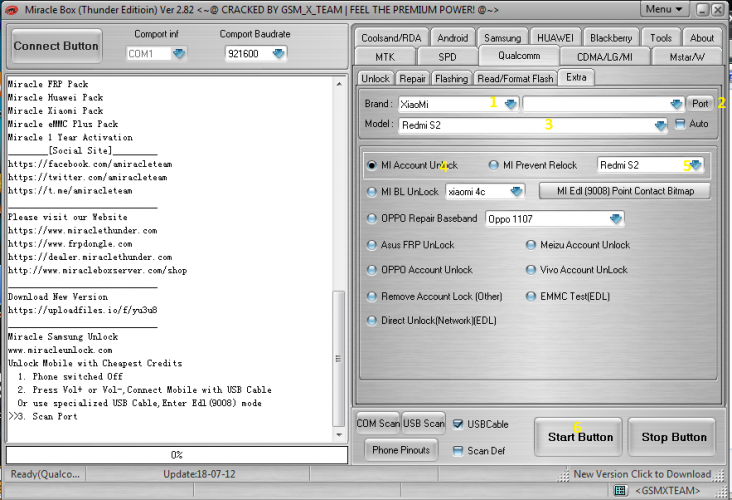Expand the Oppo 1107 dropdown
732x500 pixels.
click(616, 219)
